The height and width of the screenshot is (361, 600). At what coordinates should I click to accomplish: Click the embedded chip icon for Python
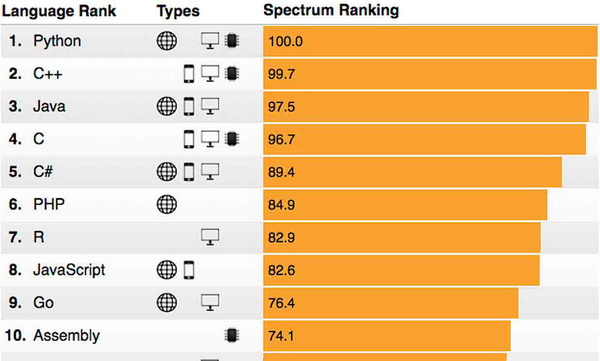(x=232, y=41)
